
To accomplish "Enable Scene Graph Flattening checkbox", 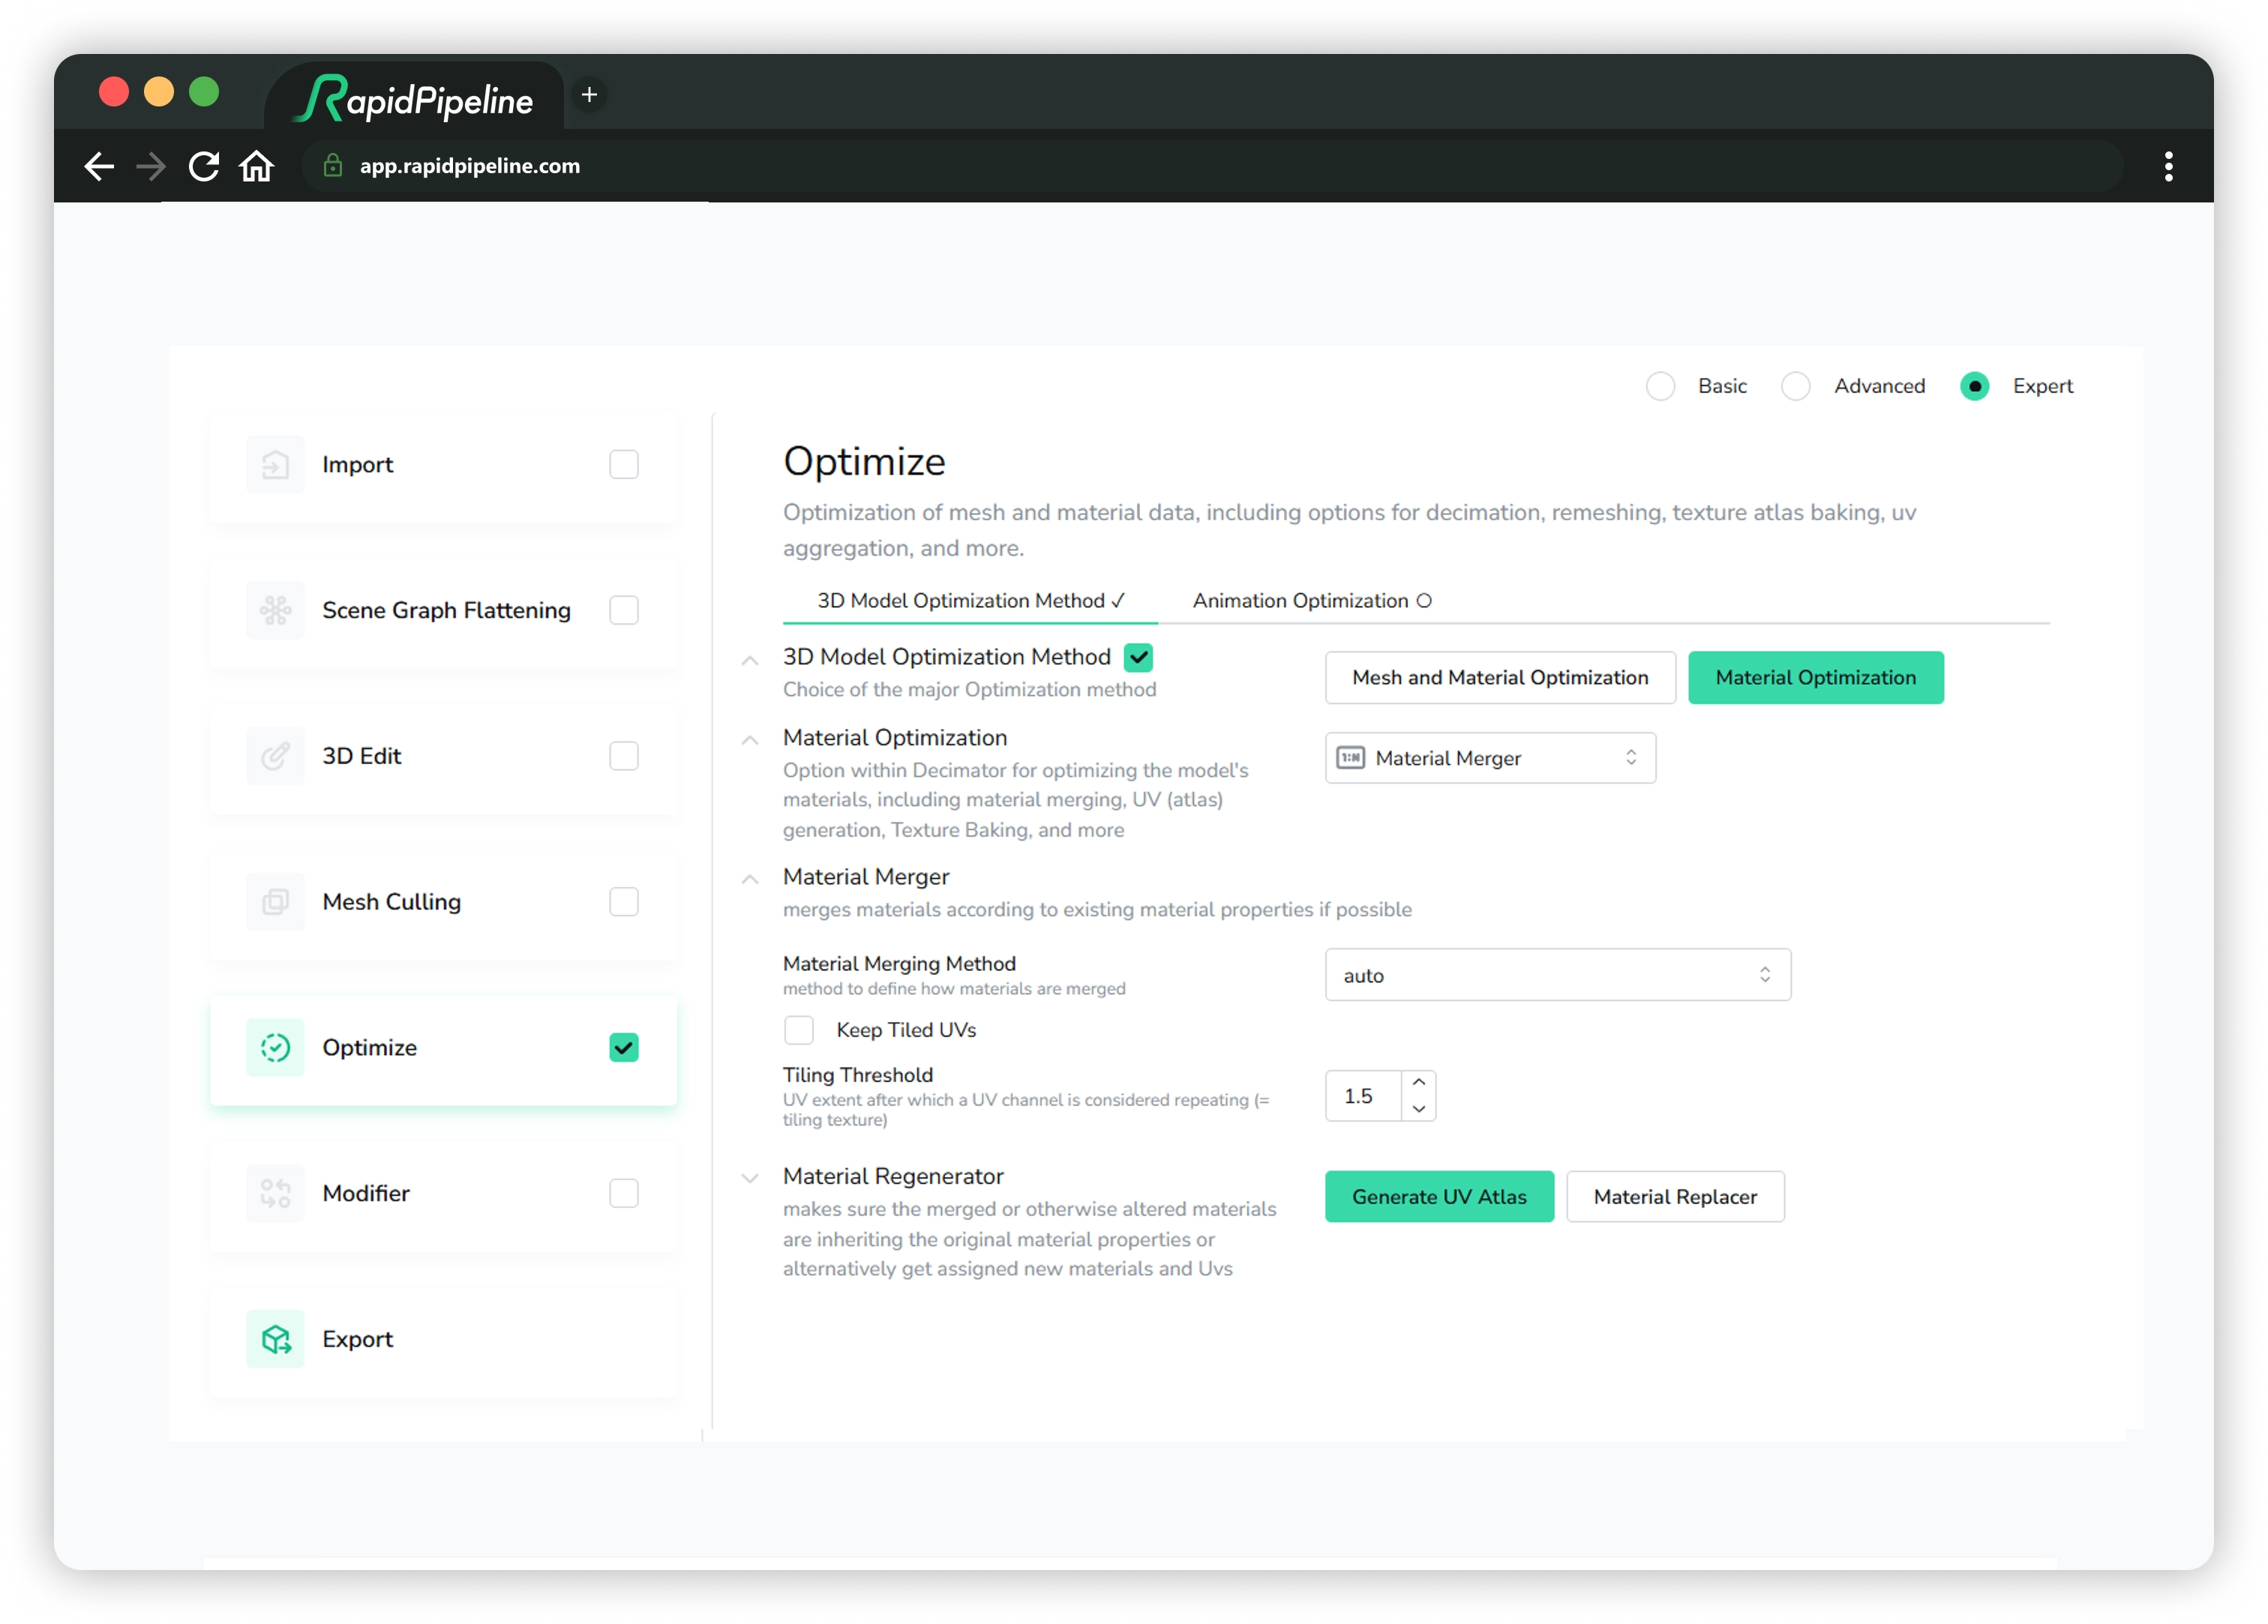I will click(x=624, y=610).
